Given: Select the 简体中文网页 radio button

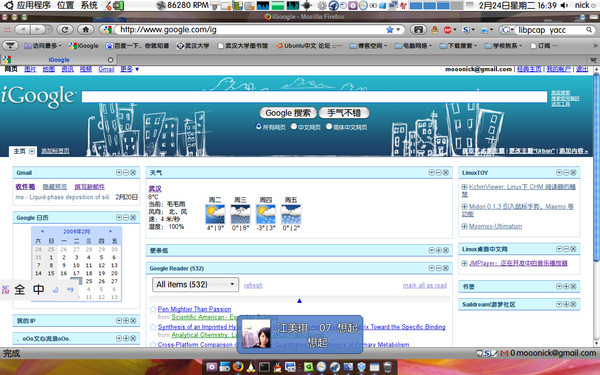Looking at the screenshot, I should point(329,126).
